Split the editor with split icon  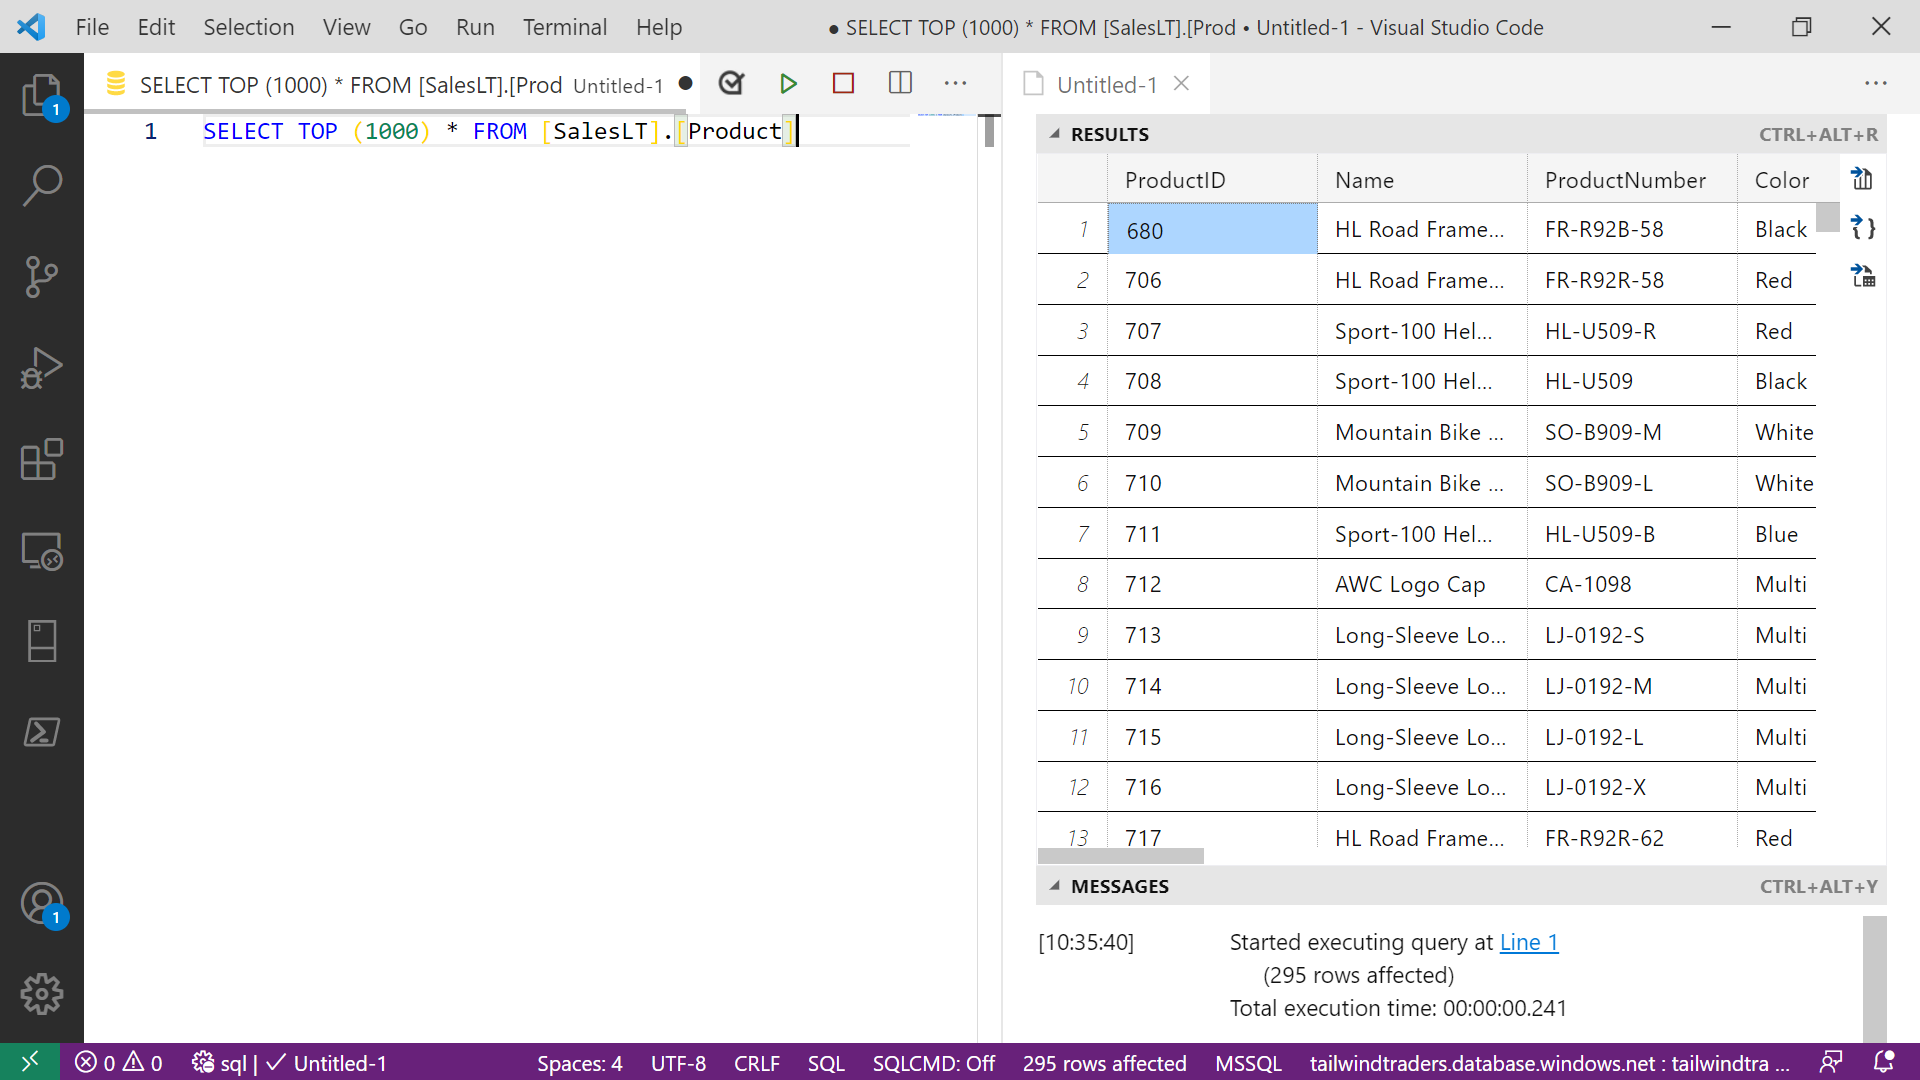pos(900,84)
